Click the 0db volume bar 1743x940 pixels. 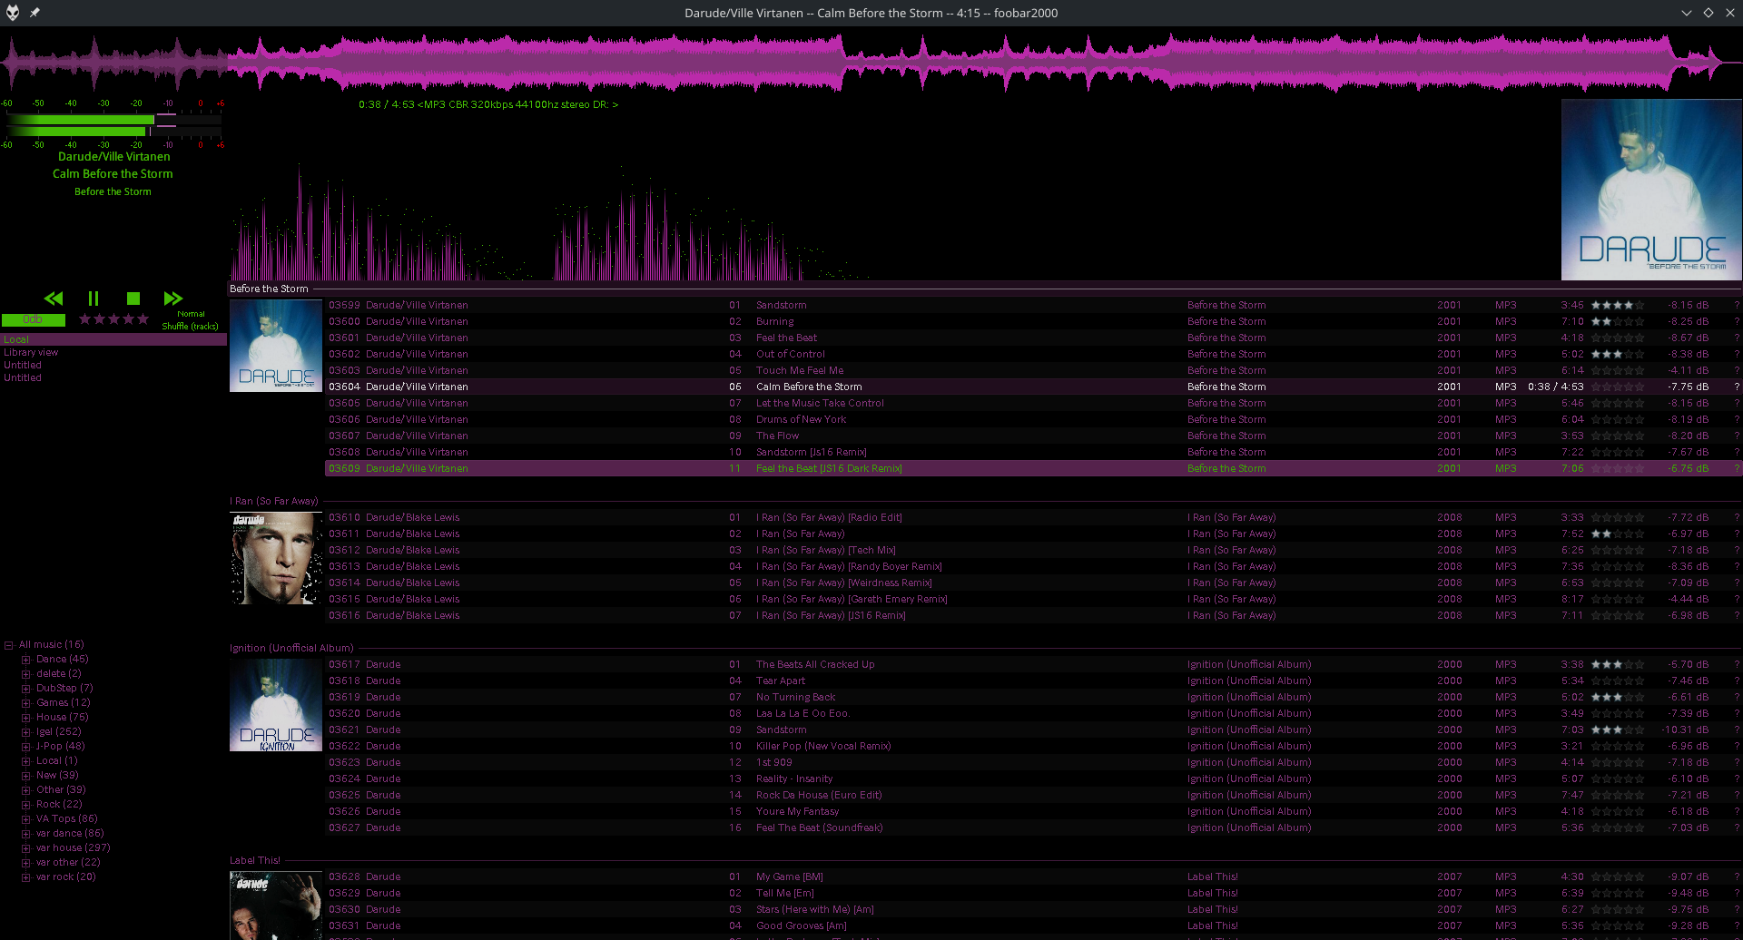click(x=33, y=320)
